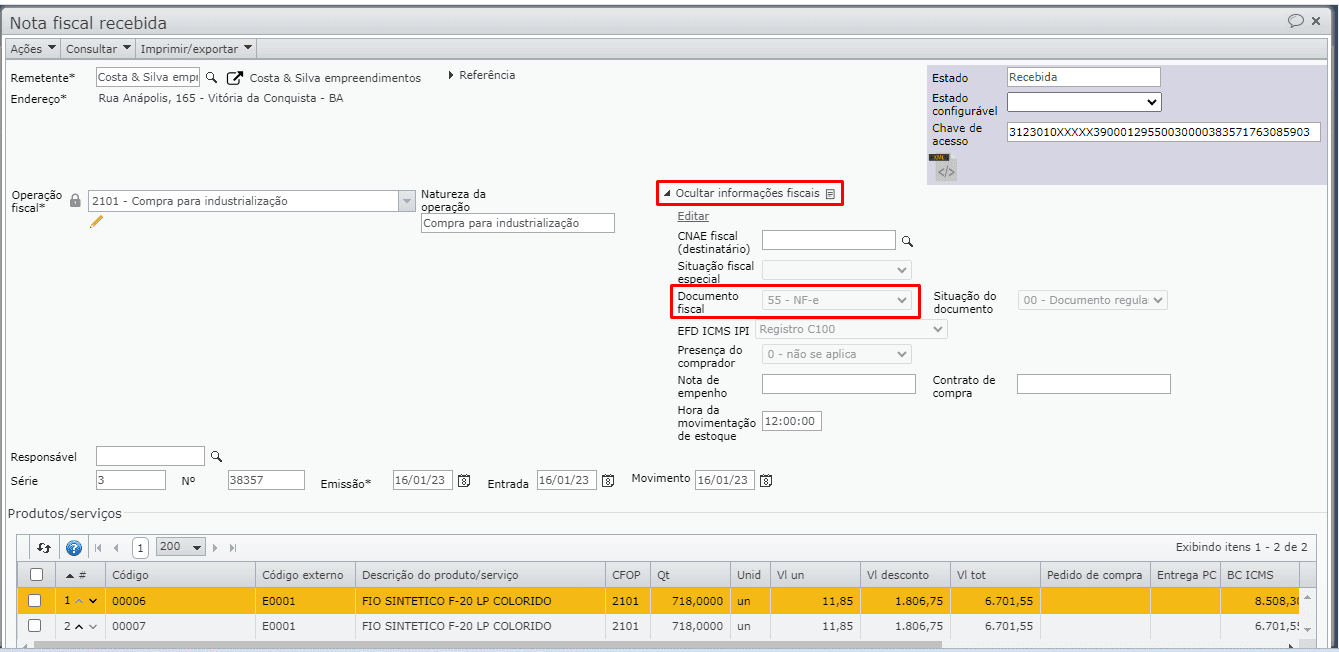Click the Nota de empenho input field
Screen dimensions: 1339x652
click(839, 384)
